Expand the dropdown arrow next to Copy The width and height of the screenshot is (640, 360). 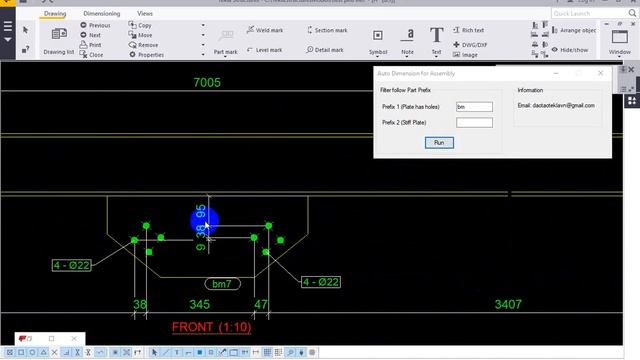pos(203,25)
